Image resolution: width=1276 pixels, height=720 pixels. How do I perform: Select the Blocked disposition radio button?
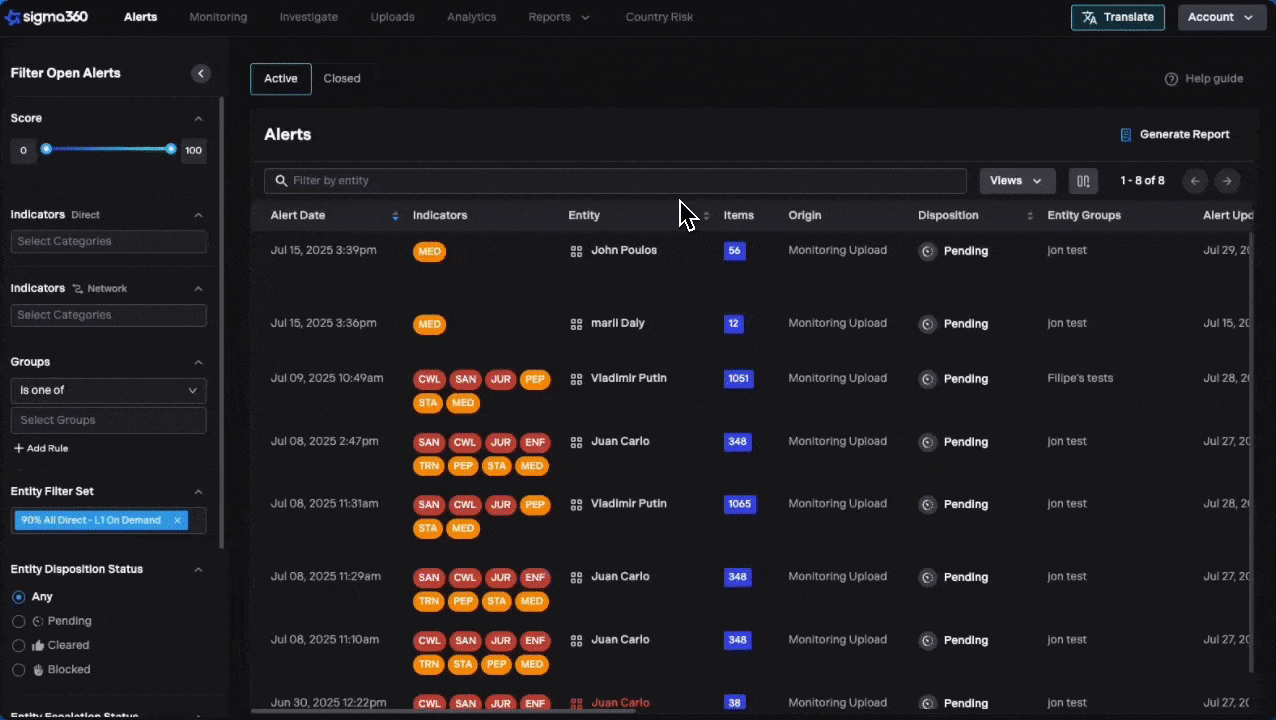pos(18,670)
